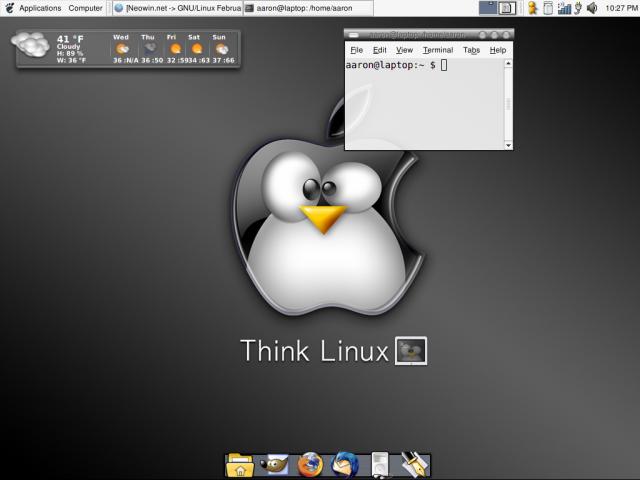640x480 pixels.
Task: Open the terminal File menu
Action: click(x=356, y=50)
